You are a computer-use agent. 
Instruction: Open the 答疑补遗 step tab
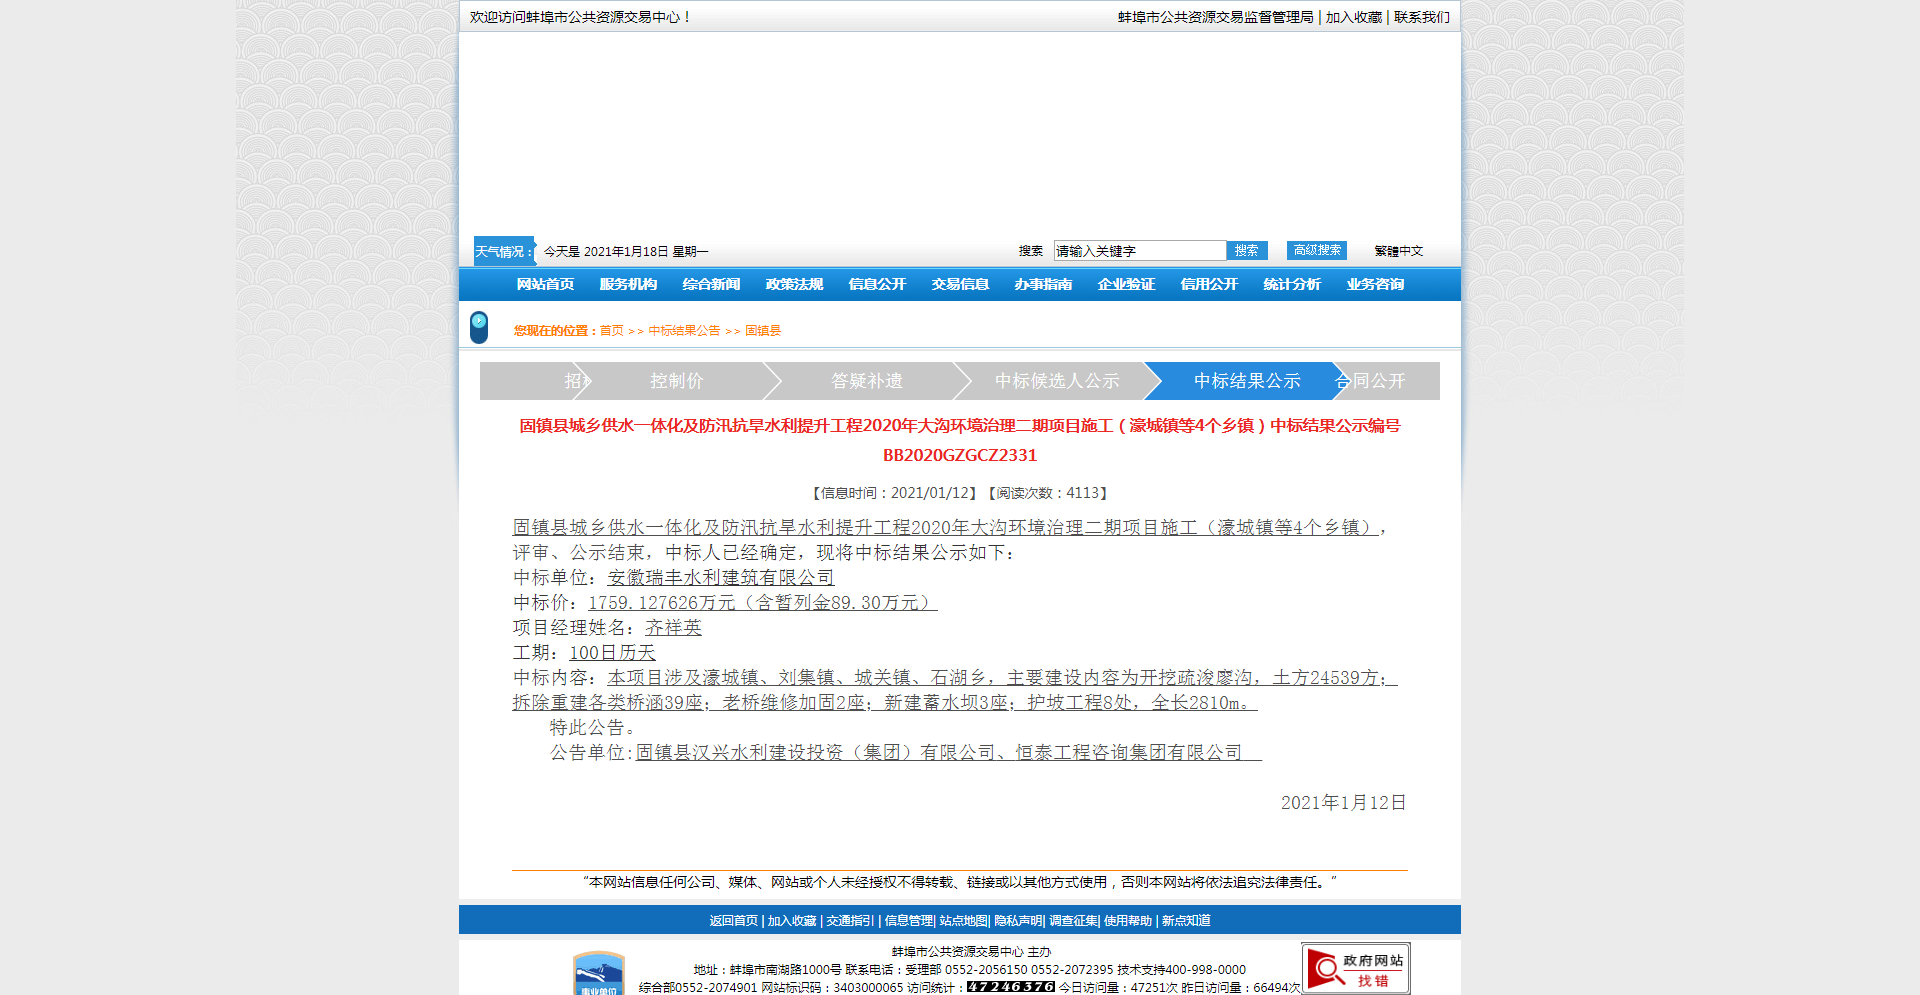coord(866,381)
